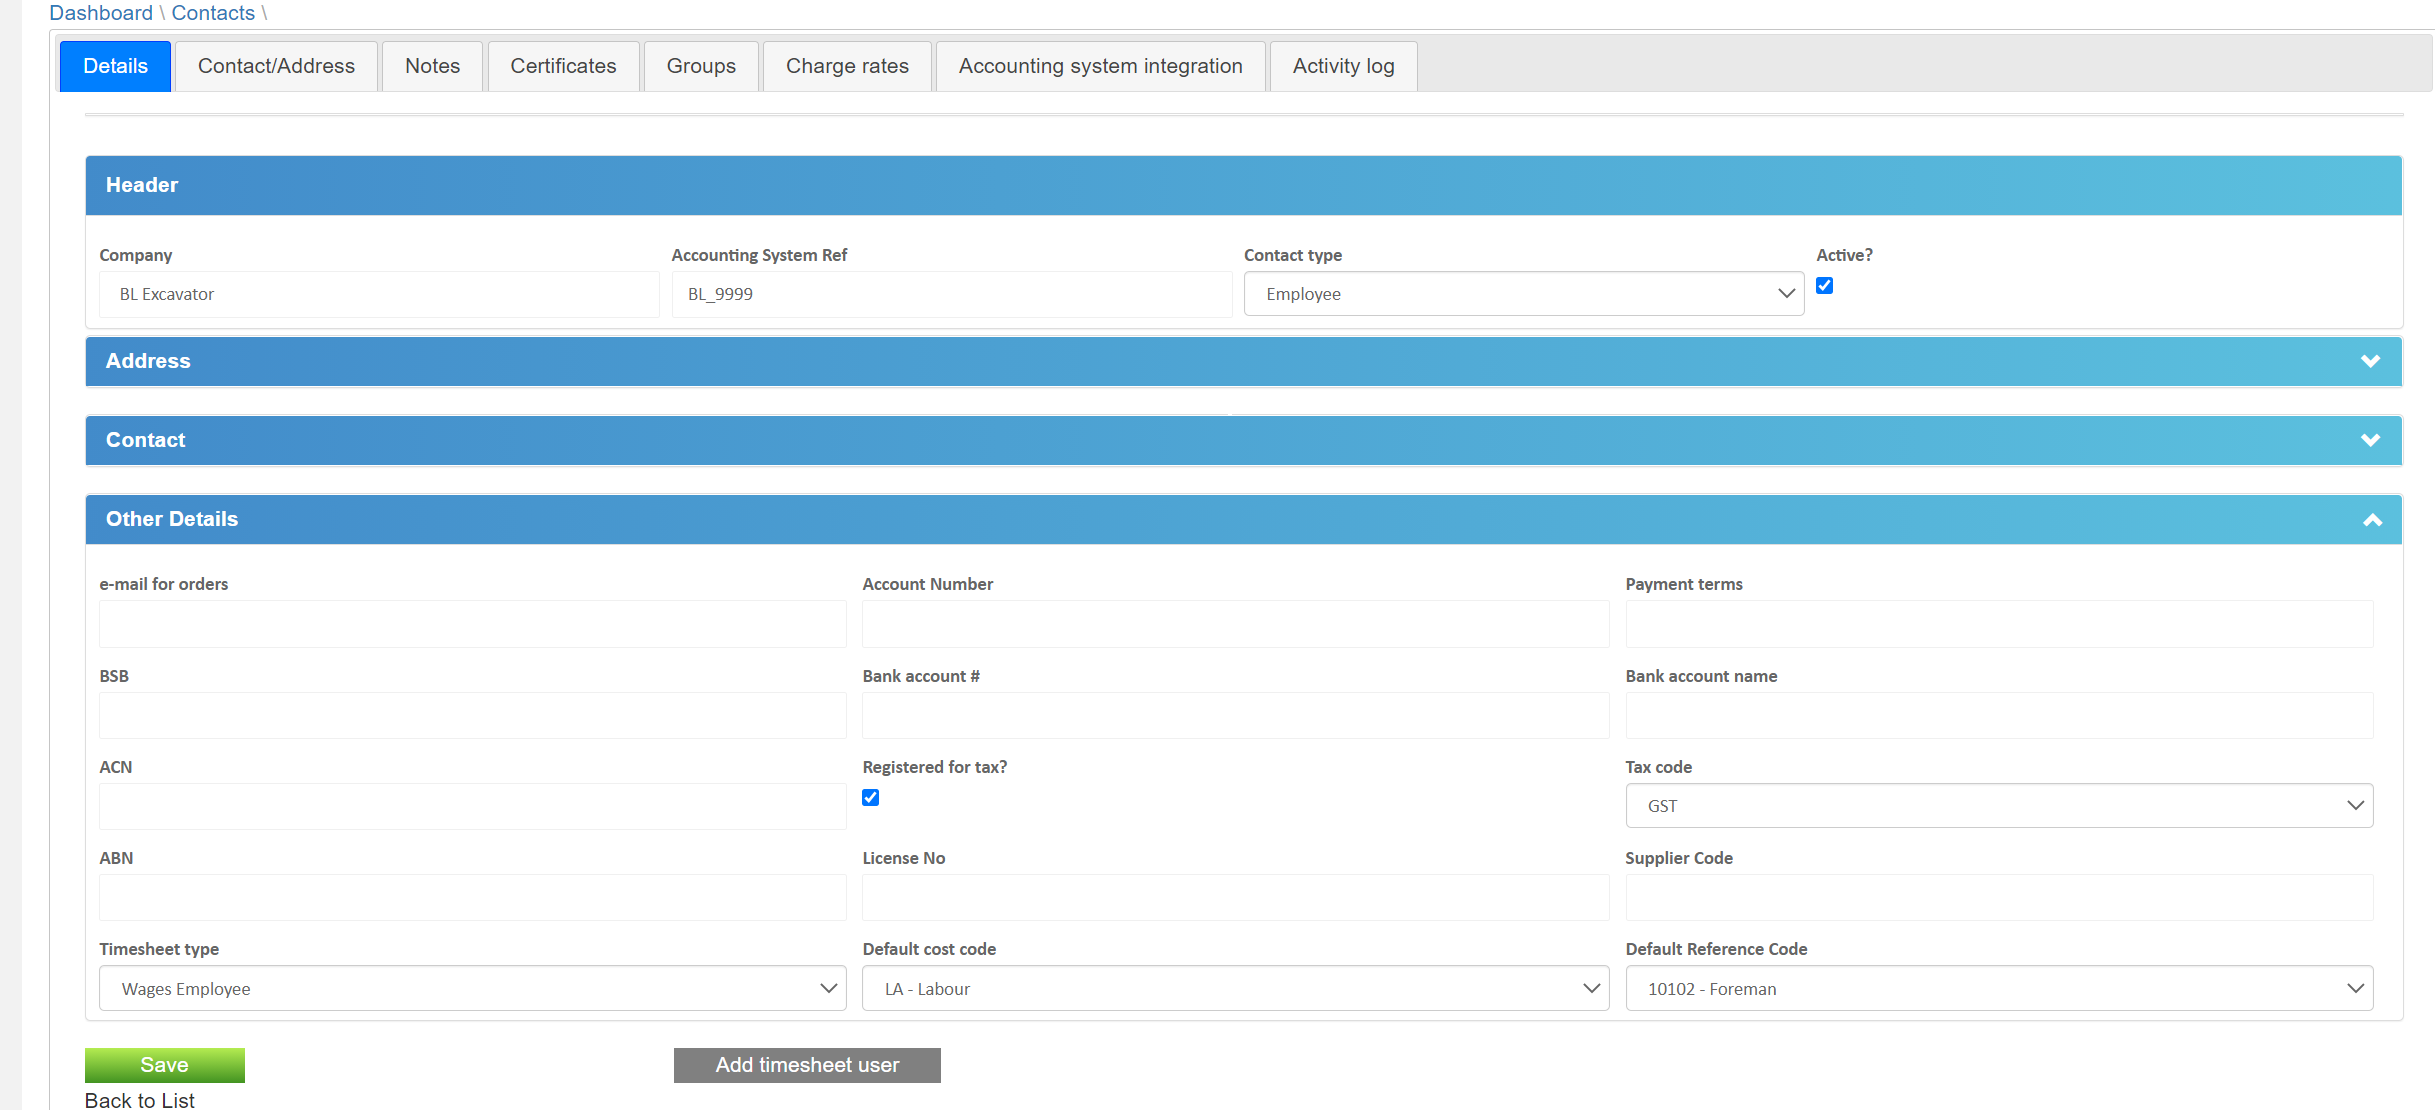Go Back to List link
Image resolution: width=2435 pixels, height=1110 pixels.
tap(140, 1100)
